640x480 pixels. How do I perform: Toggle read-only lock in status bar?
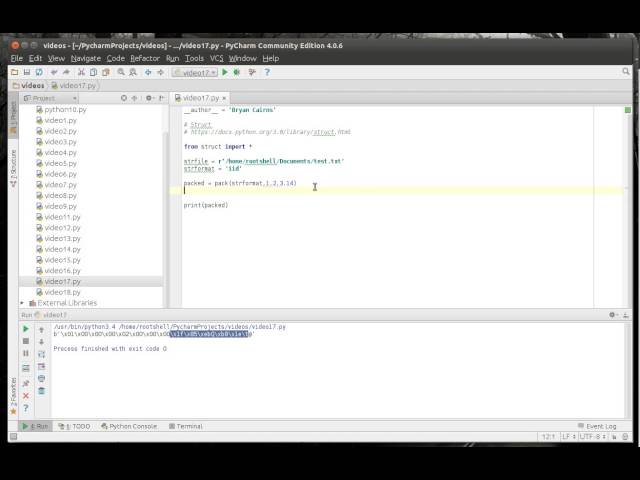pyautogui.click(x=614, y=437)
